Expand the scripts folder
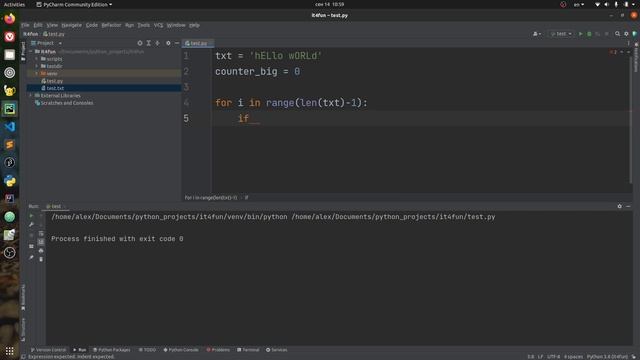Viewport: 640px width, 360px height. [x=37, y=59]
